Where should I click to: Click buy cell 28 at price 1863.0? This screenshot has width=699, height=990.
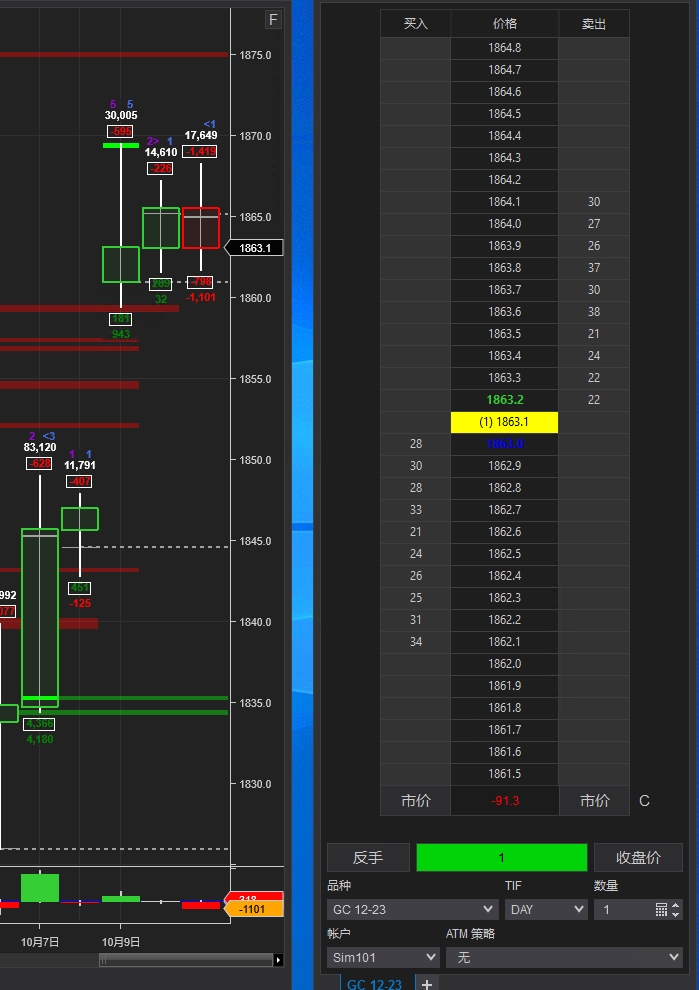click(415, 444)
